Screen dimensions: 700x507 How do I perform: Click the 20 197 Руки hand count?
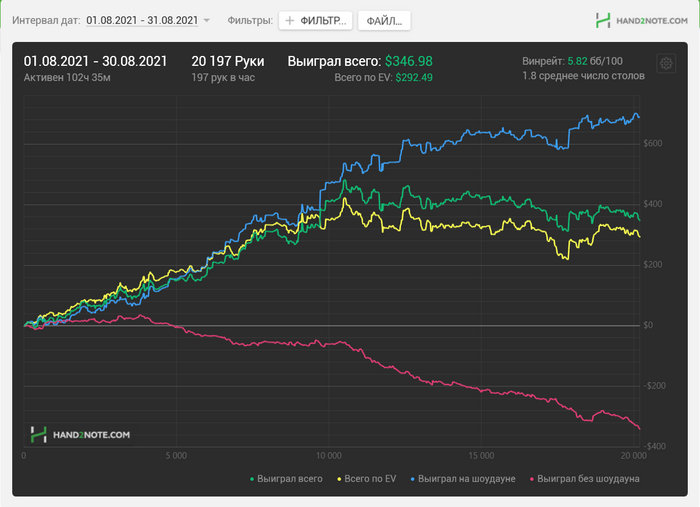(228, 61)
